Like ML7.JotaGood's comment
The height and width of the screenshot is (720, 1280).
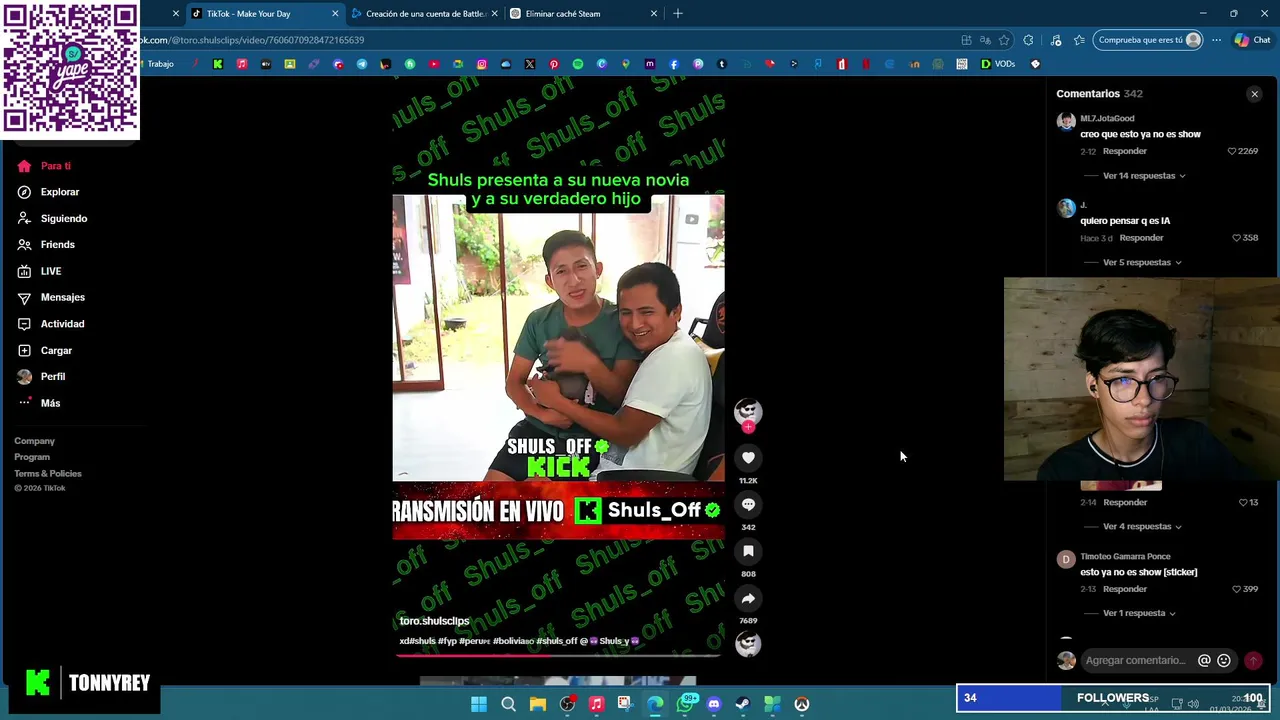pyautogui.click(x=1232, y=151)
